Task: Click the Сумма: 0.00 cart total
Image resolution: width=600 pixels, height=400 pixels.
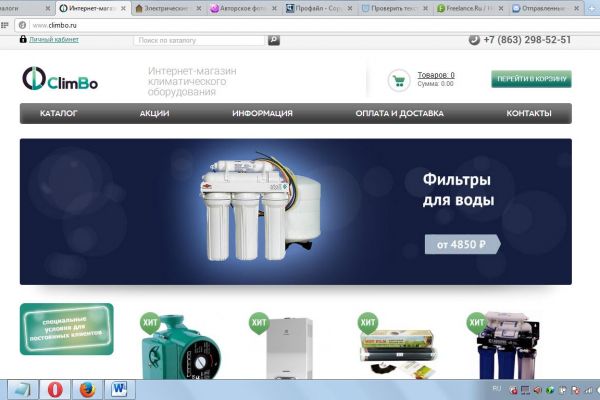Action: point(435,83)
